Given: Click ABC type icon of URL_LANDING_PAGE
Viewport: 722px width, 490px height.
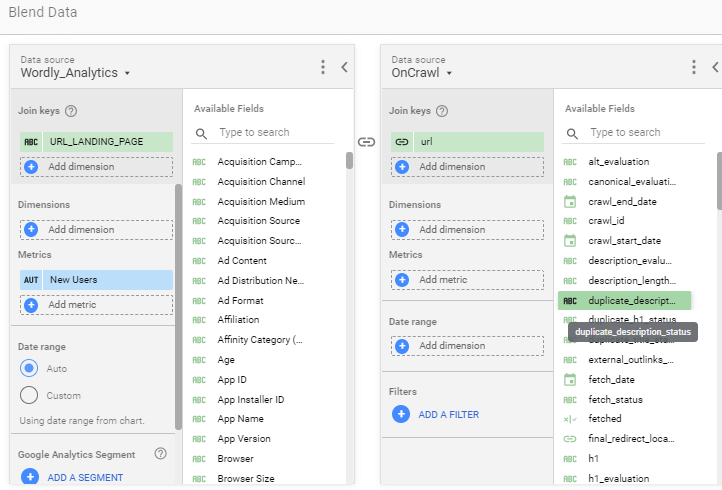Looking at the screenshot, I should [31, 142].
